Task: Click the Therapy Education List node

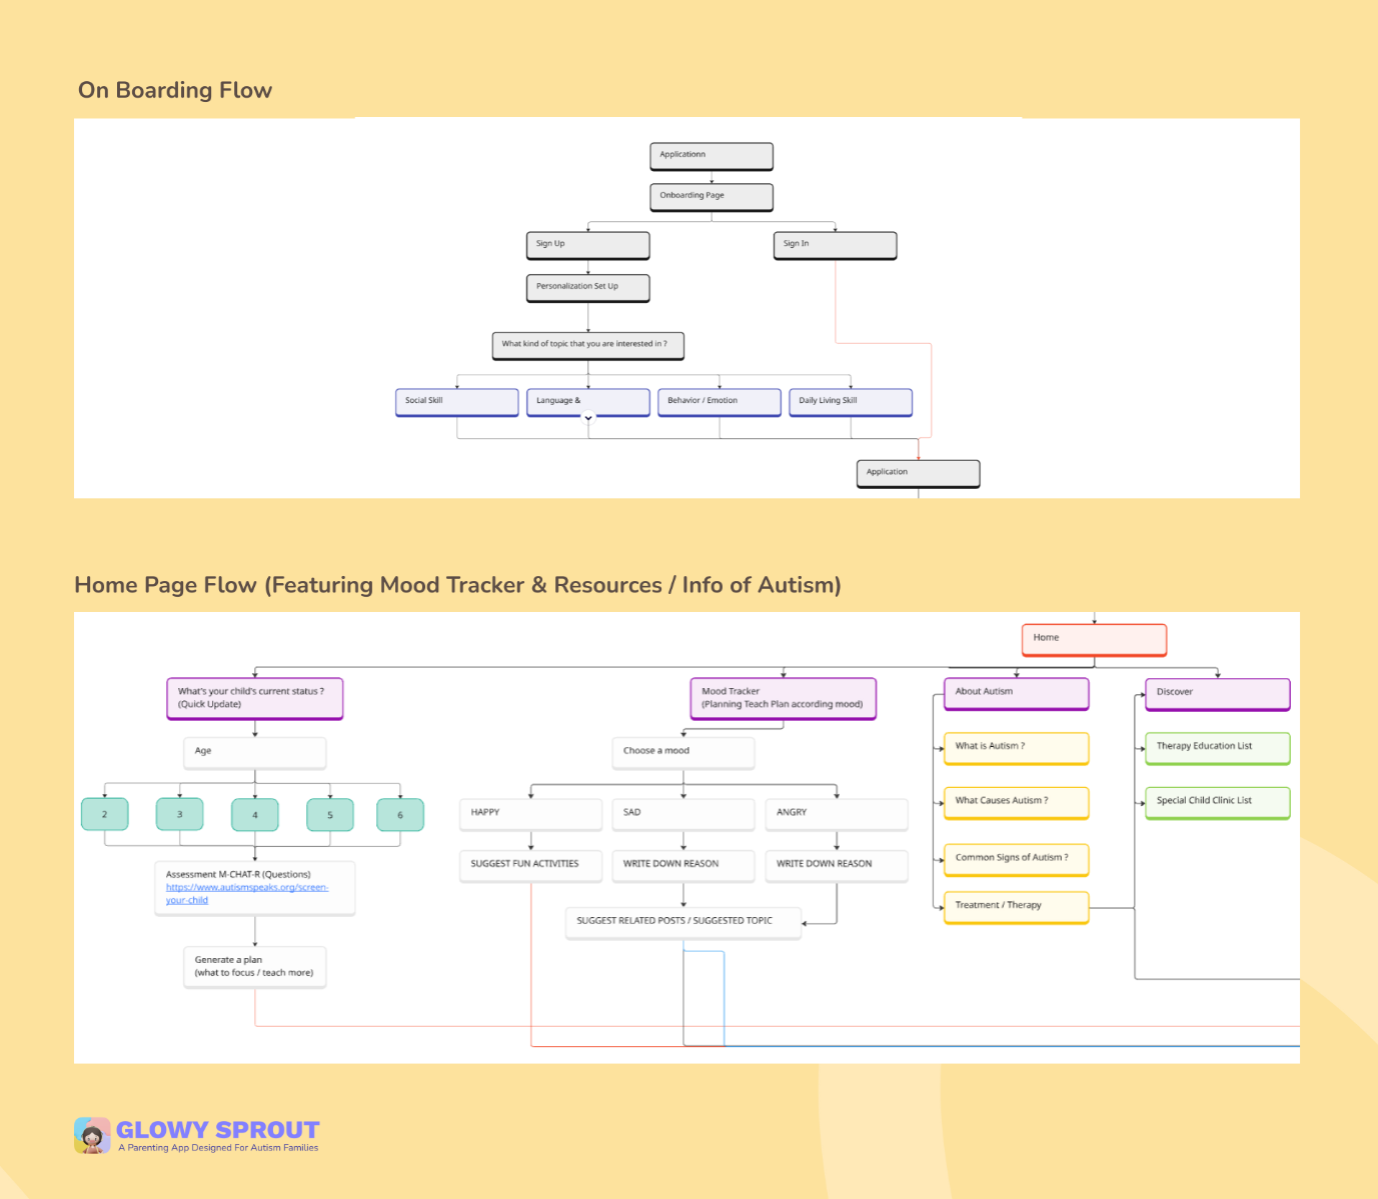Action: point(1217,747)
